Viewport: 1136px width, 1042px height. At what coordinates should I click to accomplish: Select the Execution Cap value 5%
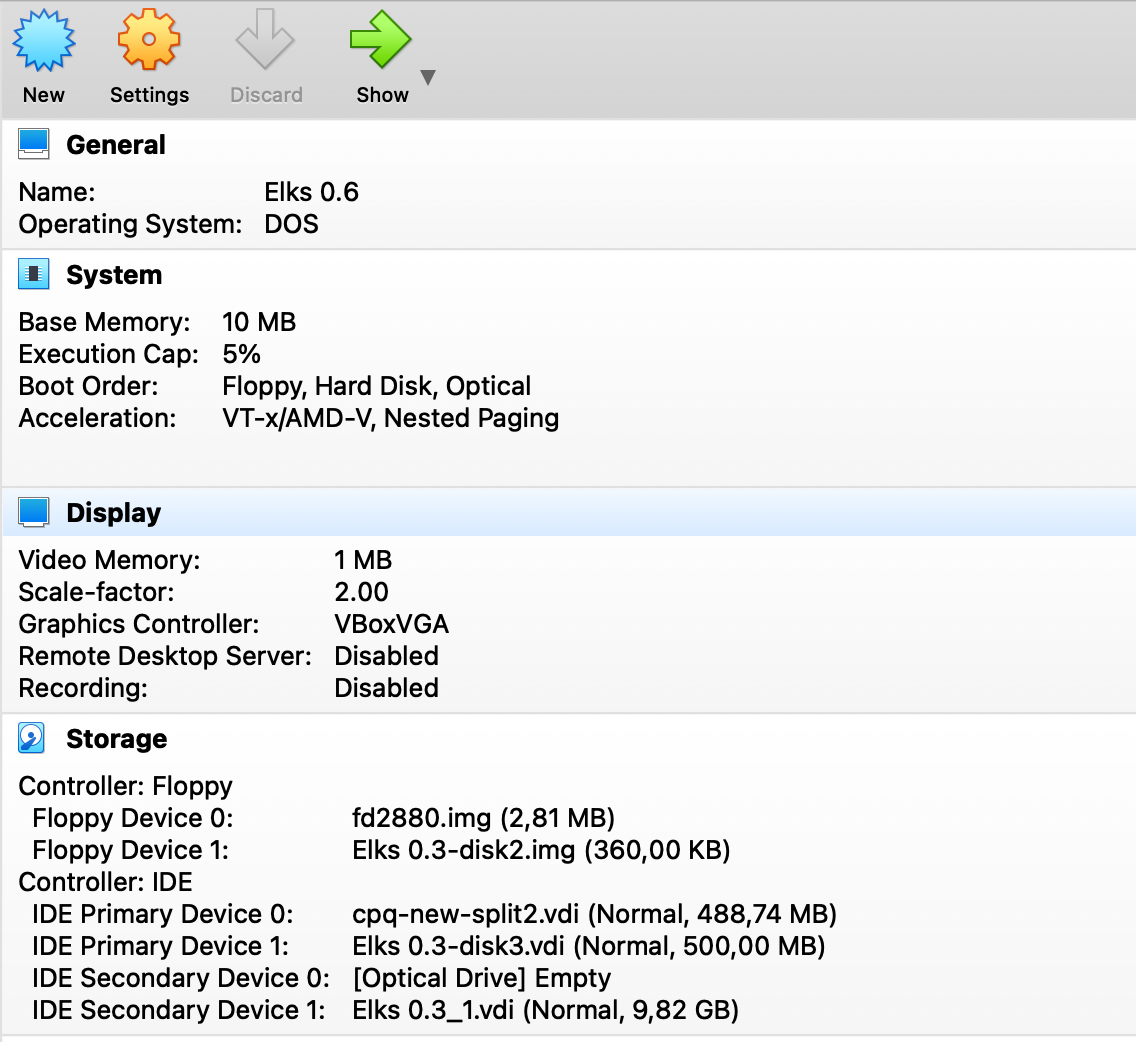(241, 354)
